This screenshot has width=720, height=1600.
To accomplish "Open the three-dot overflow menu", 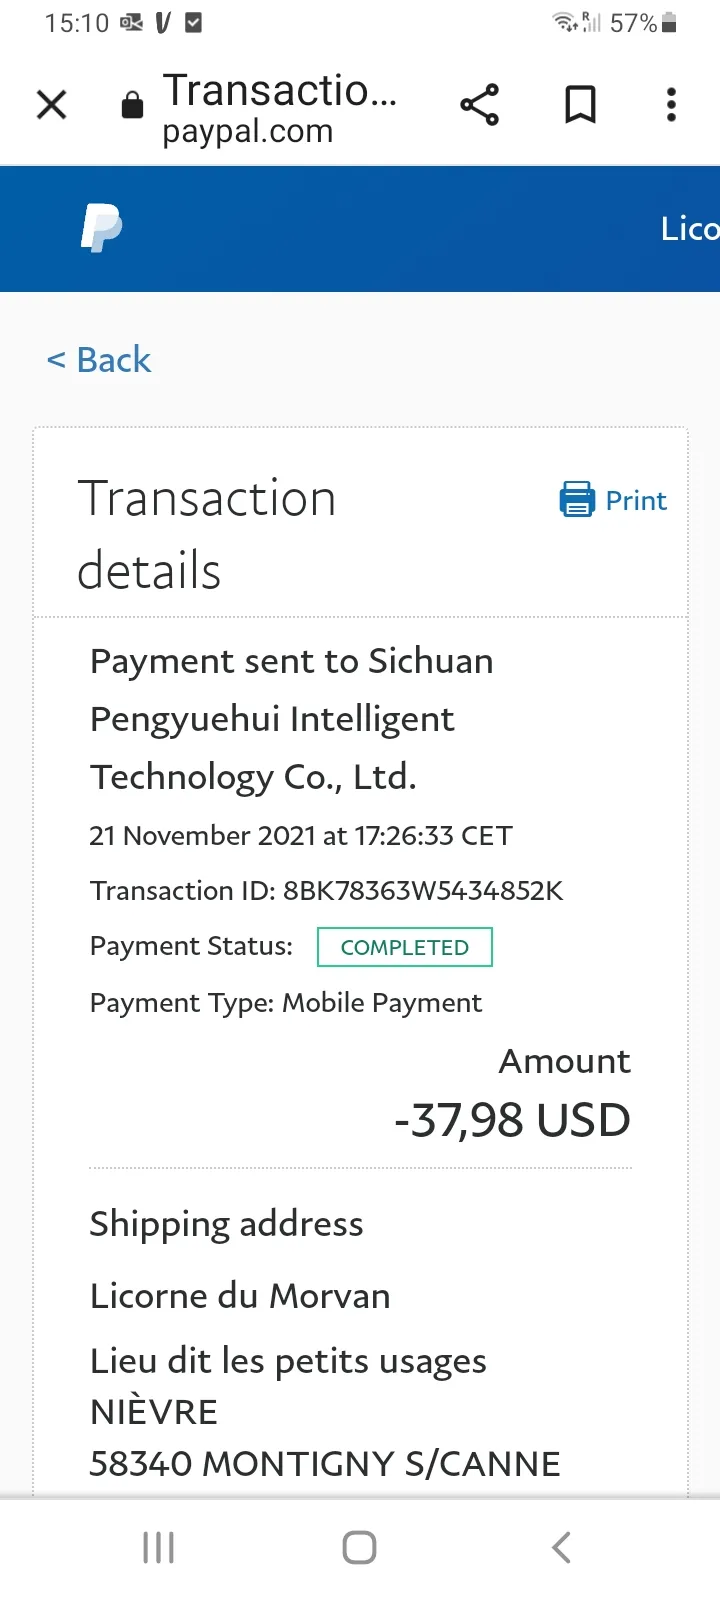I will tap(671, 104).
